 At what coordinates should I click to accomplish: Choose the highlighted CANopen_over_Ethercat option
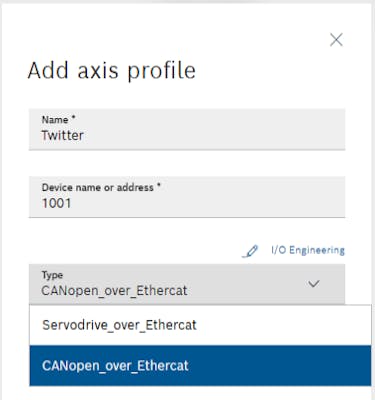tap(200, 365)
